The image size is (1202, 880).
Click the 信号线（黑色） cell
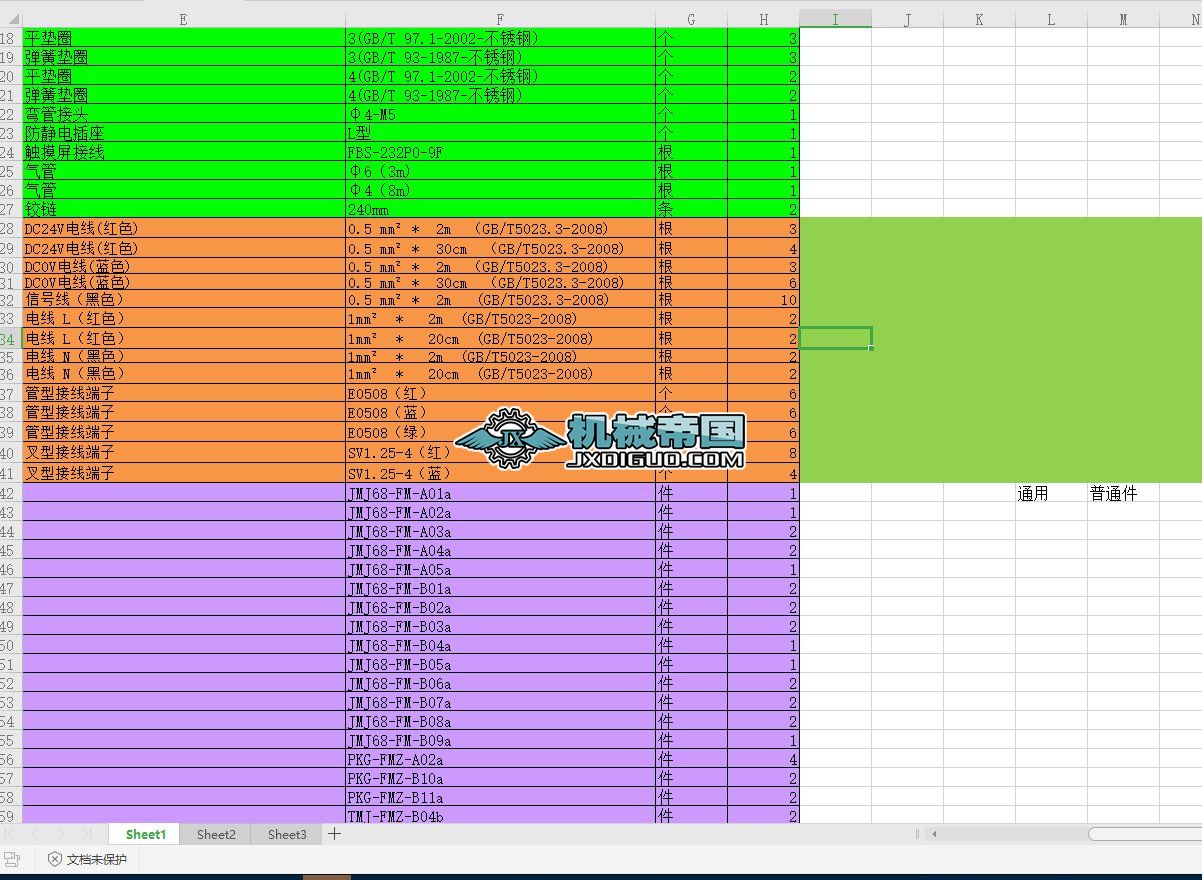tap(183, 299)
